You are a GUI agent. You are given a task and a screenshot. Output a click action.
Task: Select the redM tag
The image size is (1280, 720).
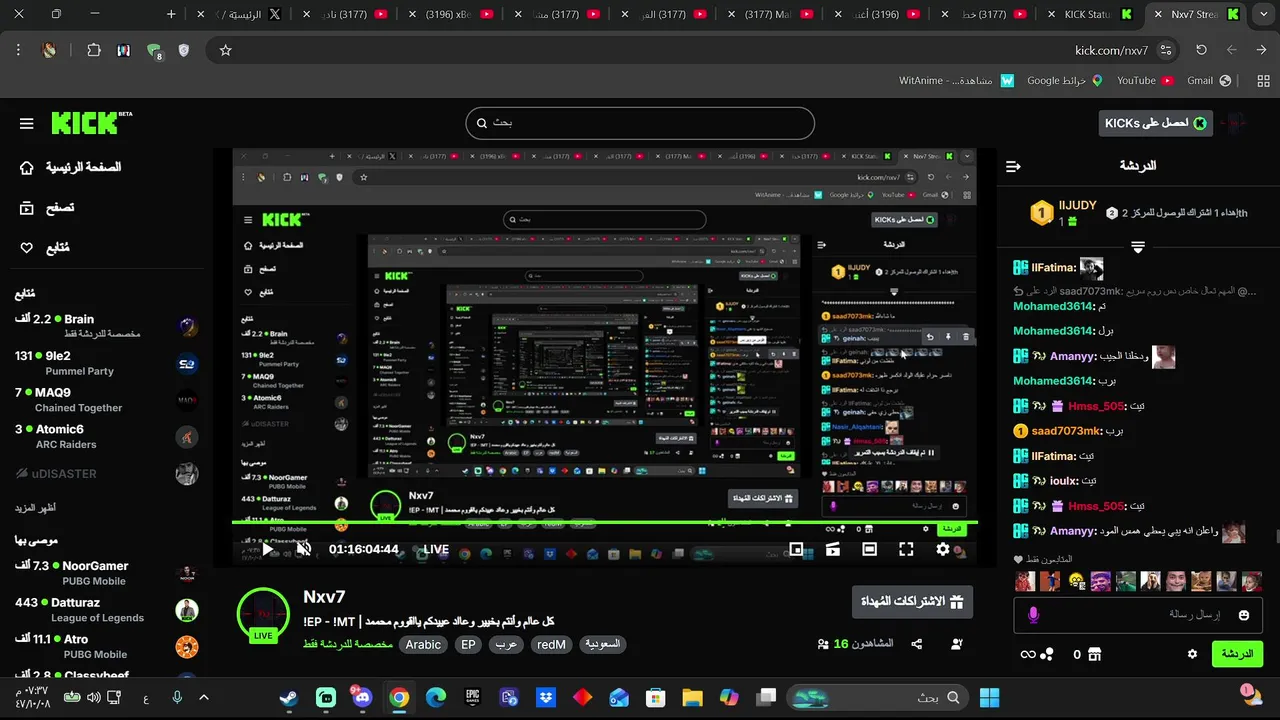(x=551, y=645)
